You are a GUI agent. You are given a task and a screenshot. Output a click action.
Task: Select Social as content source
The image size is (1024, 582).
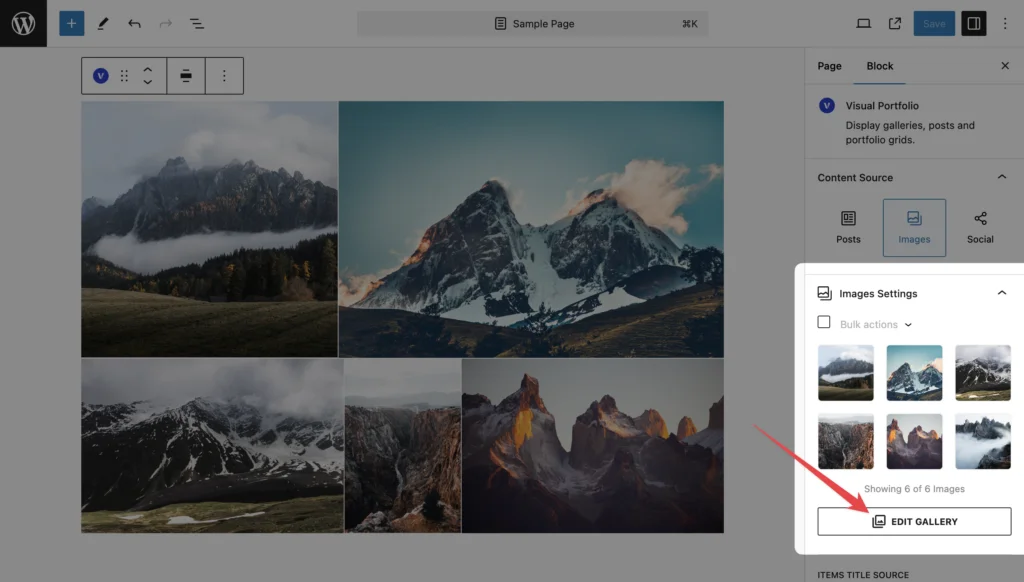click(980, 227)
